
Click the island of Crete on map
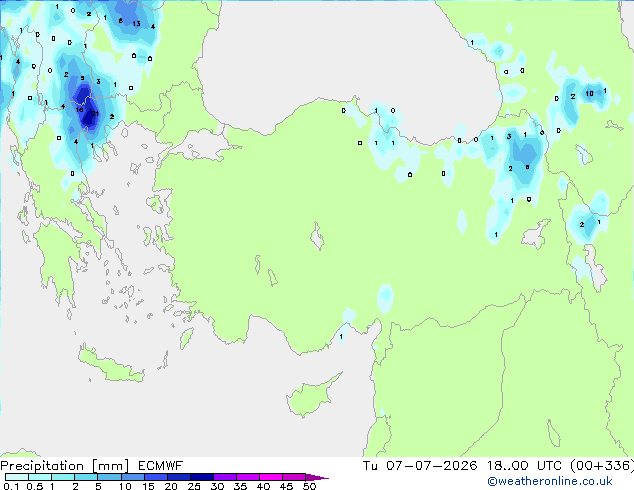click(109, 364)
